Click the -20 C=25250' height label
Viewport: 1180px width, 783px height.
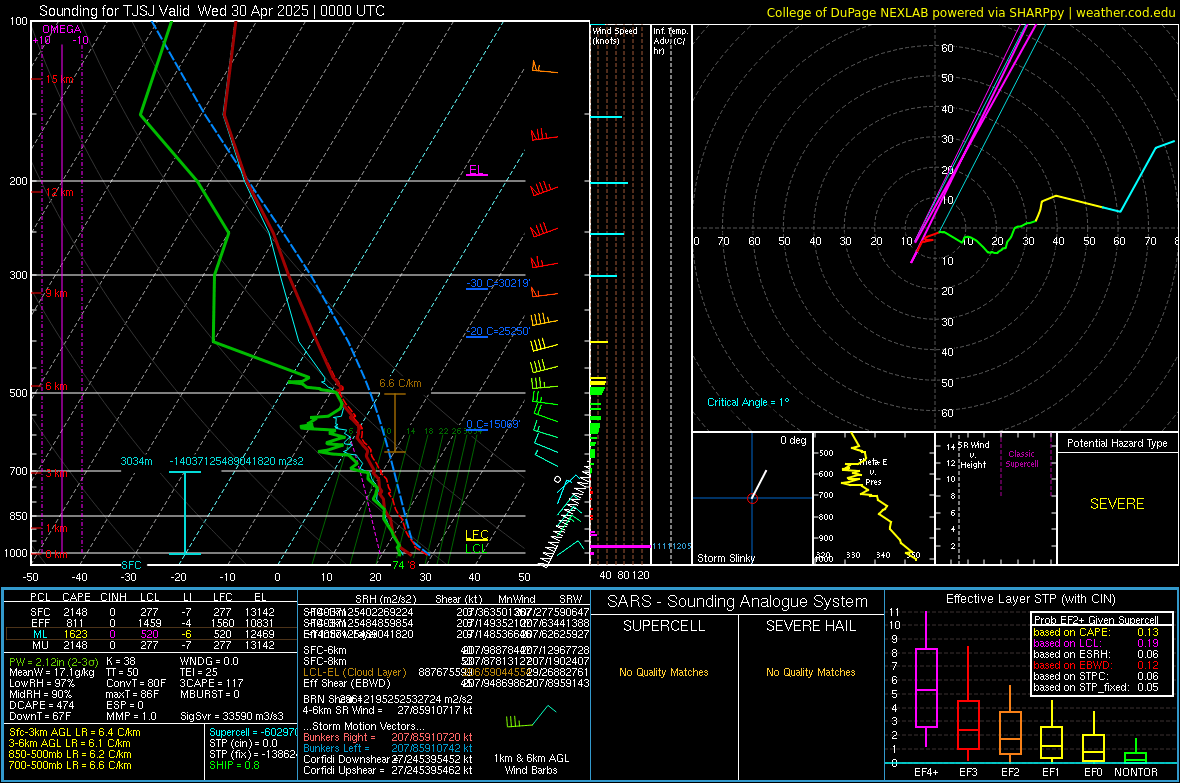click(498, 331)
